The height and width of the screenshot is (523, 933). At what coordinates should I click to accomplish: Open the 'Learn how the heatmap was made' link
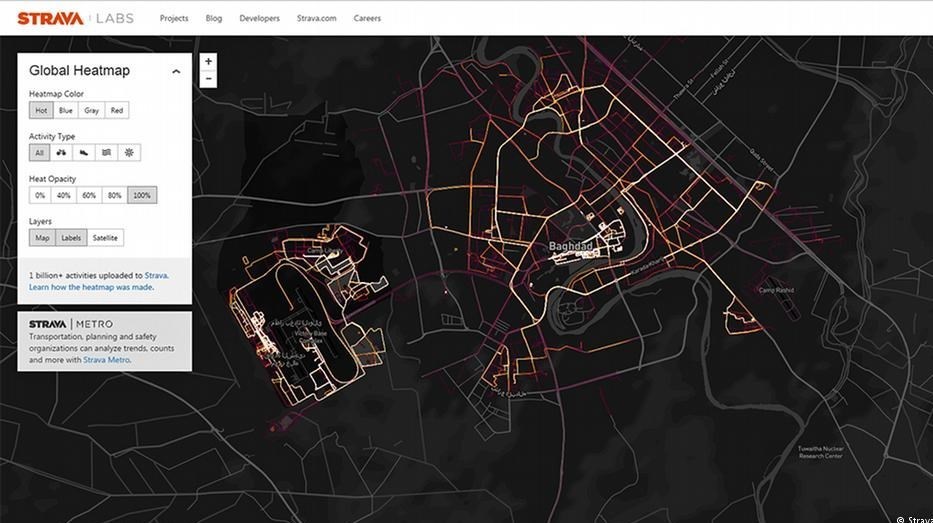point(91,287)
